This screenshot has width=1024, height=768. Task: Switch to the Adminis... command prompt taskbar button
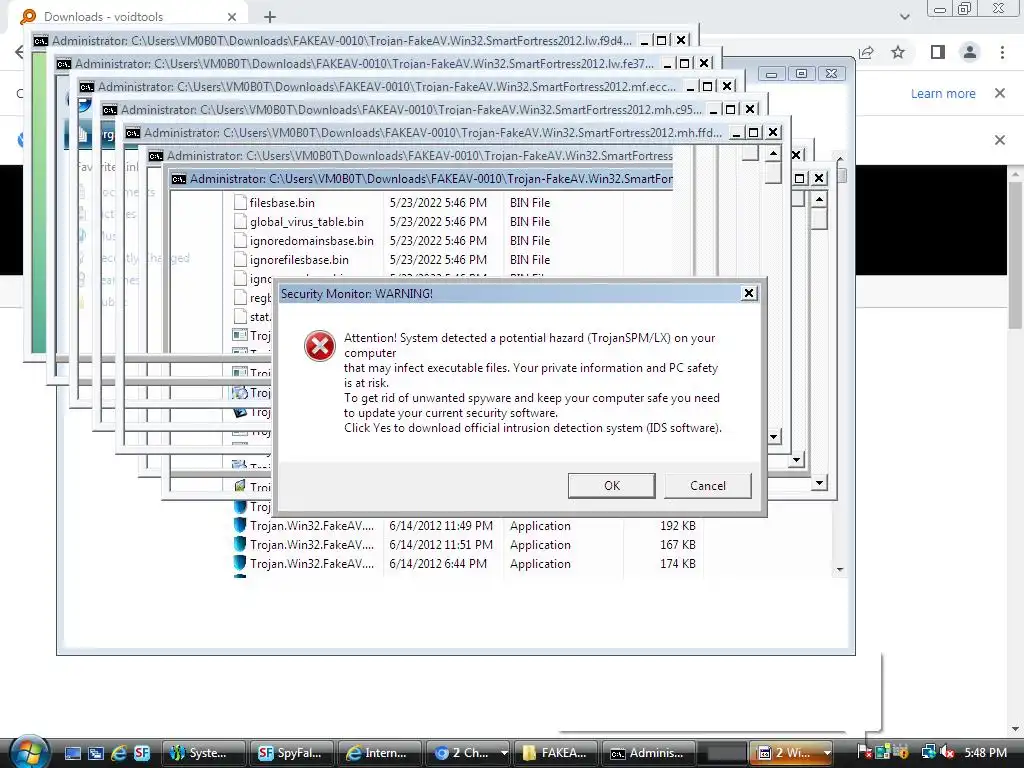pyautogui.click(x=648, y=753)
